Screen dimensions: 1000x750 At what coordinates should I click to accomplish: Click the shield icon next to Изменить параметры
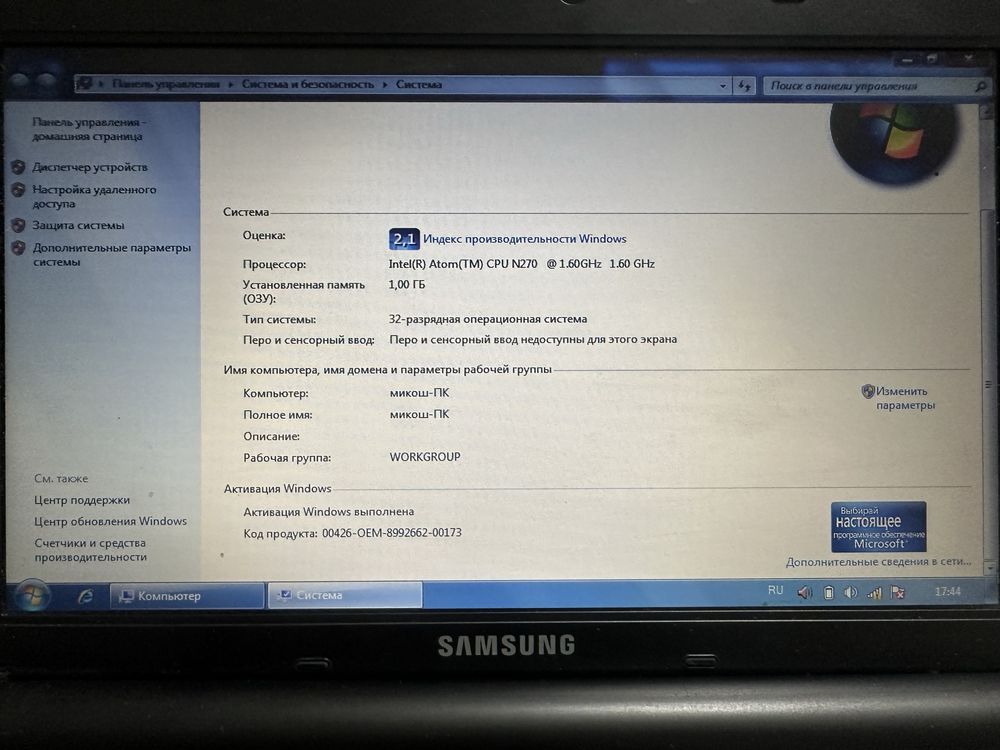(x=867, y=391)
